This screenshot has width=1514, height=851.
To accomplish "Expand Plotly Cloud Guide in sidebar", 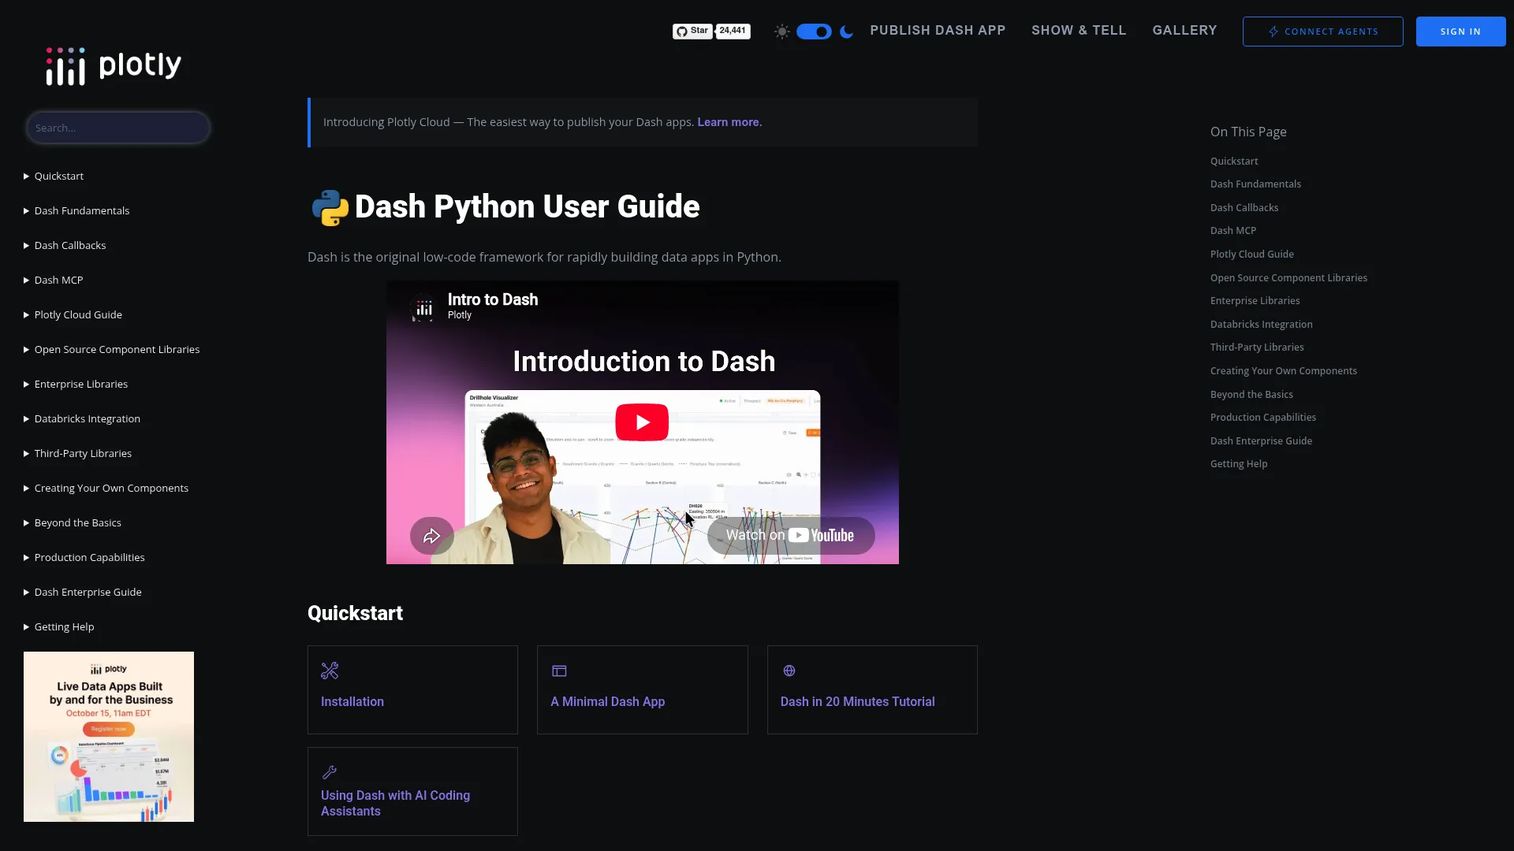I will click(x=73, y=315).
